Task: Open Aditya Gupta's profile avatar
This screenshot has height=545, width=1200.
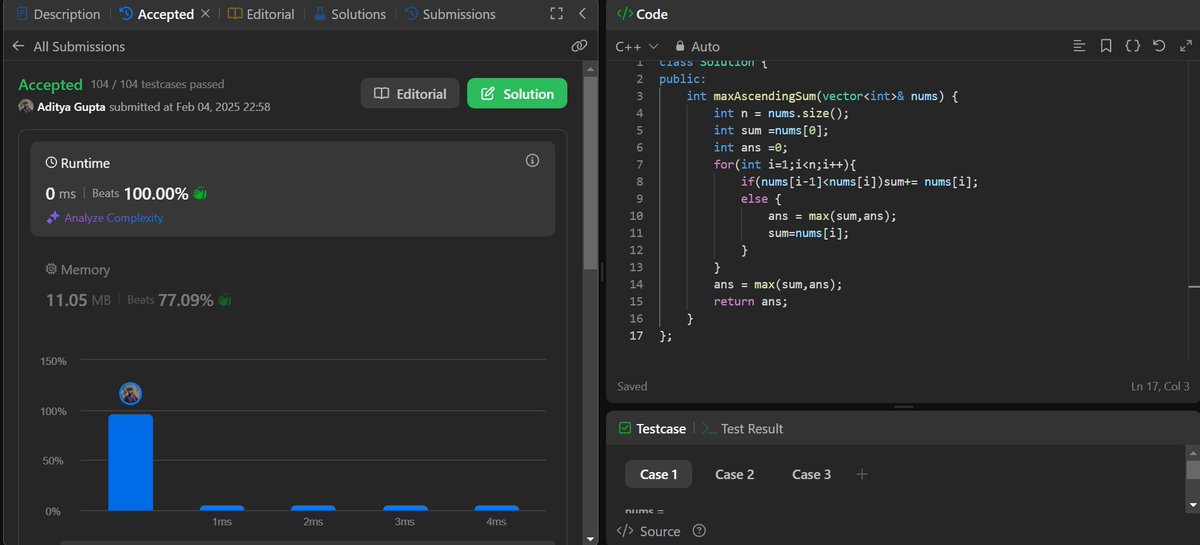Action: point(26,106)
